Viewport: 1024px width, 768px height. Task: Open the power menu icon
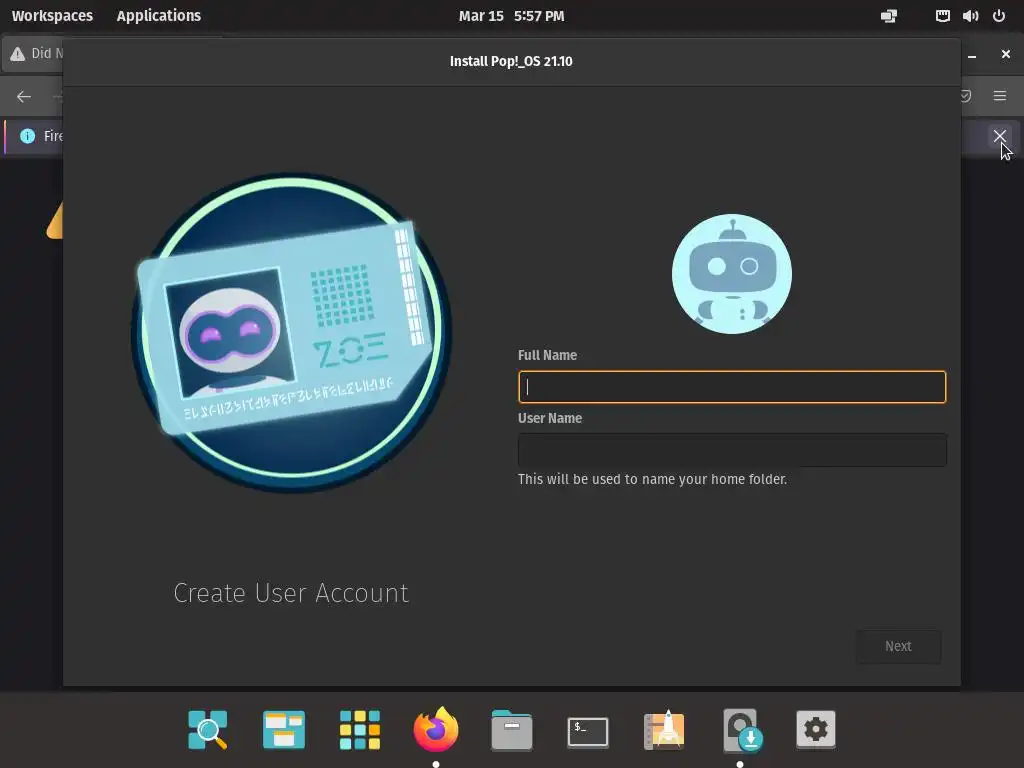[999, 16]
